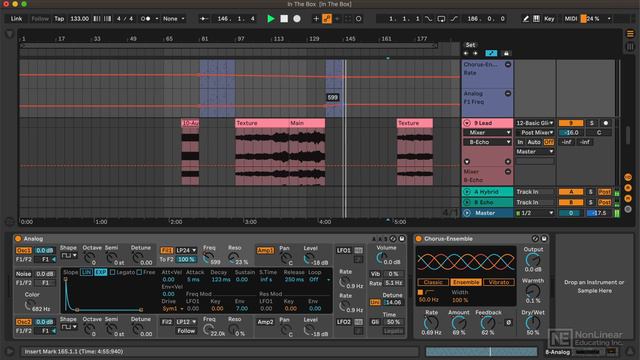Start playback with the green Play button

pyautogui.click(x=271, y=19)
